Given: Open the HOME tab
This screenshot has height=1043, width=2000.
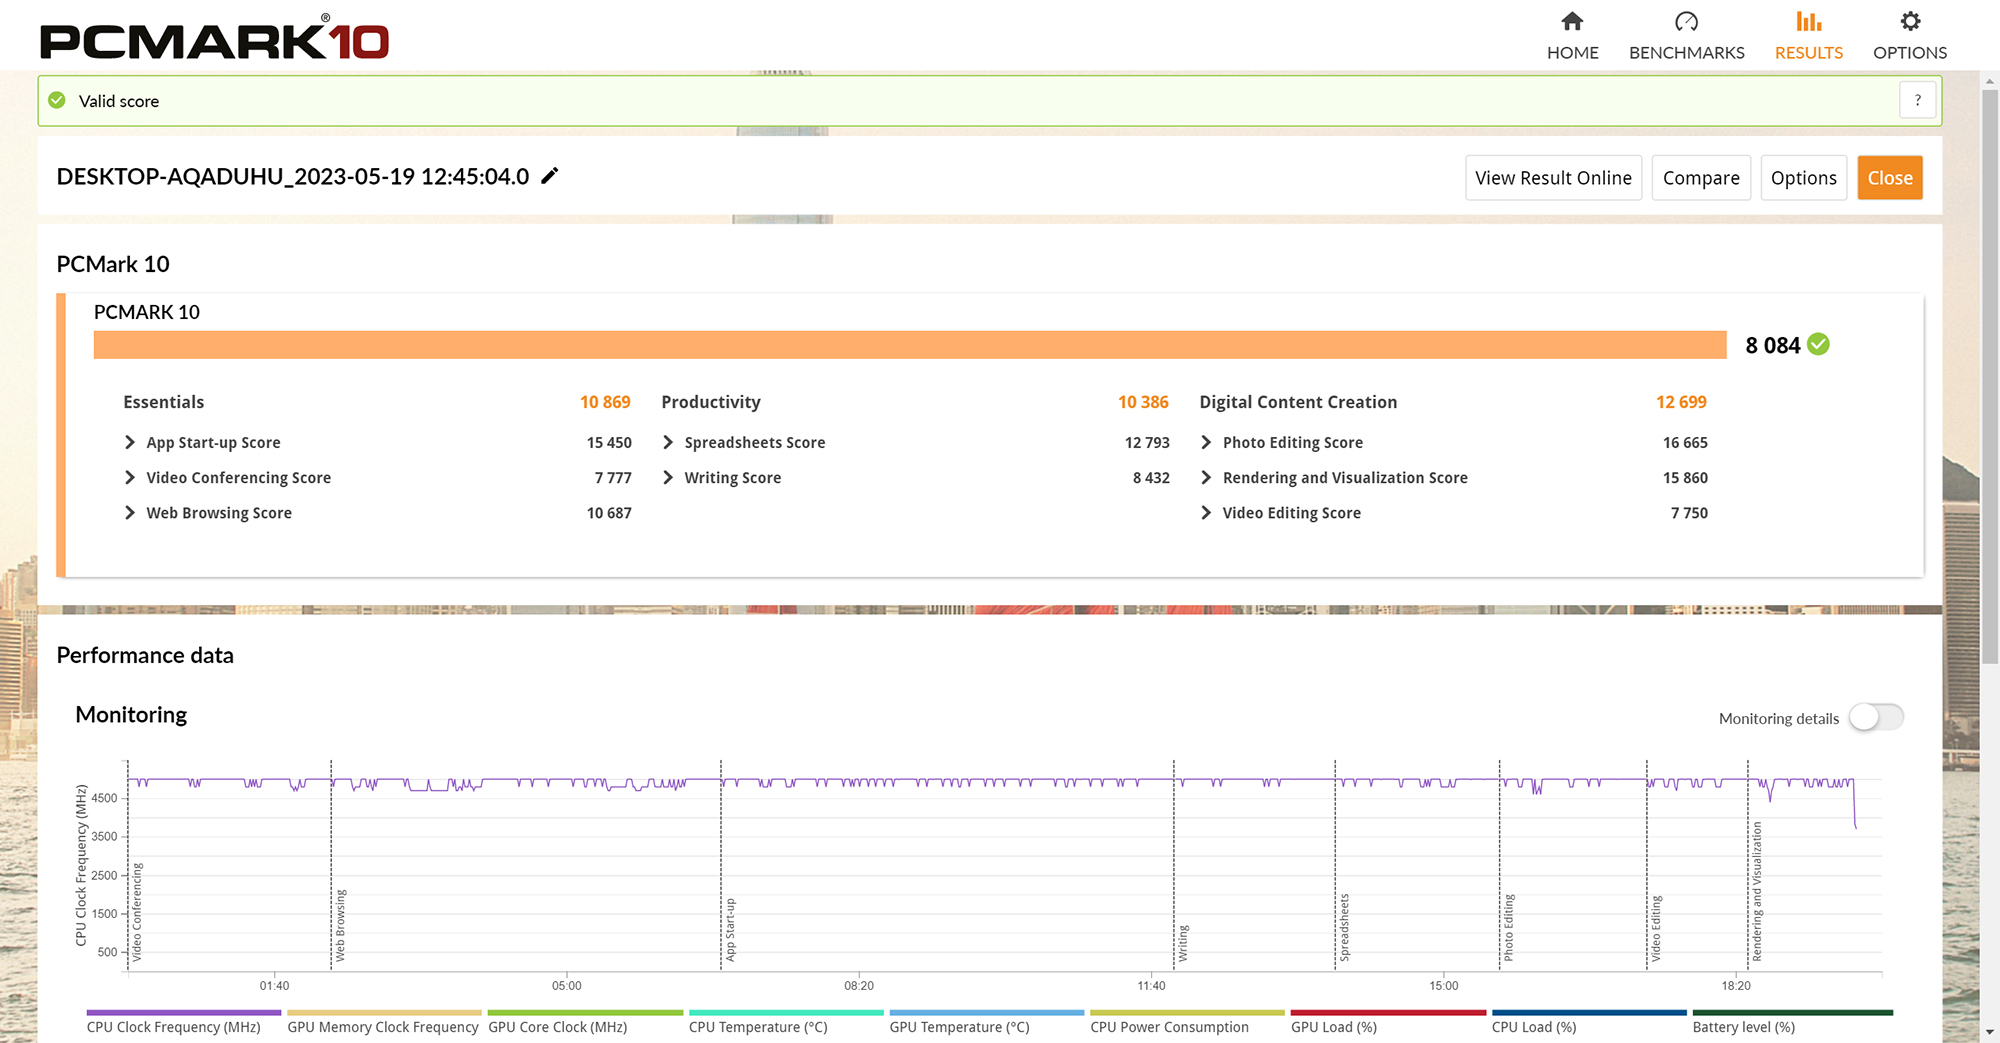Looking at the screenshot, I should click(1572, 36).
